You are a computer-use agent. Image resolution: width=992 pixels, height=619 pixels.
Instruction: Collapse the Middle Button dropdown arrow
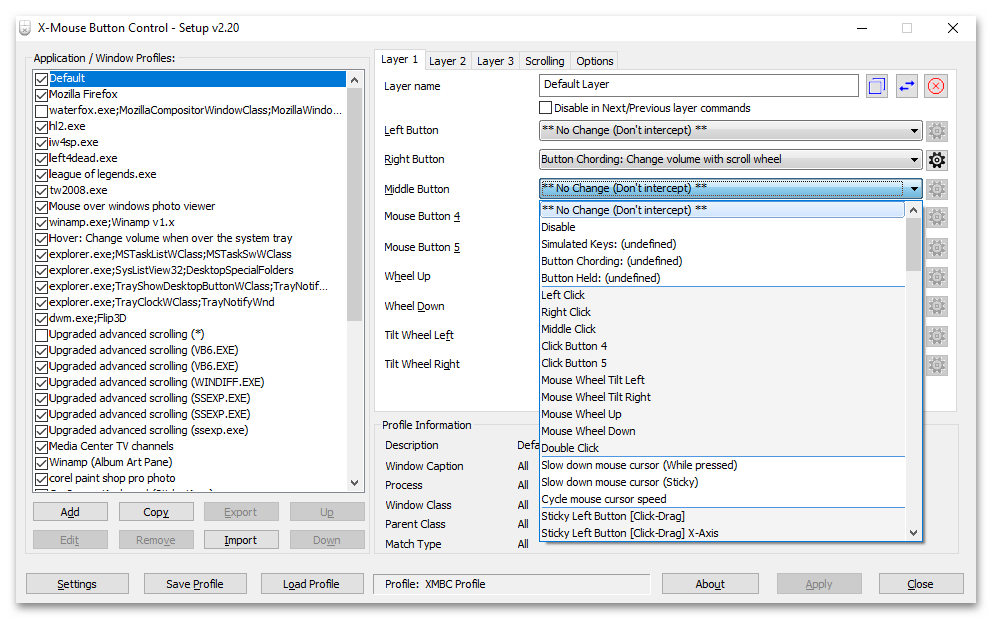914,189
